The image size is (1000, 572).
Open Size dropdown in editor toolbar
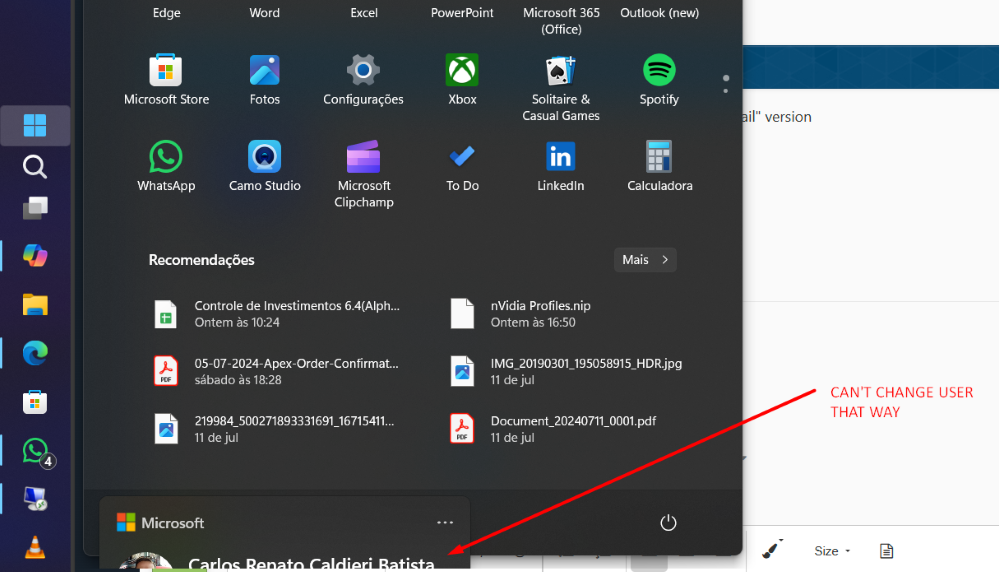coord(832,551)
